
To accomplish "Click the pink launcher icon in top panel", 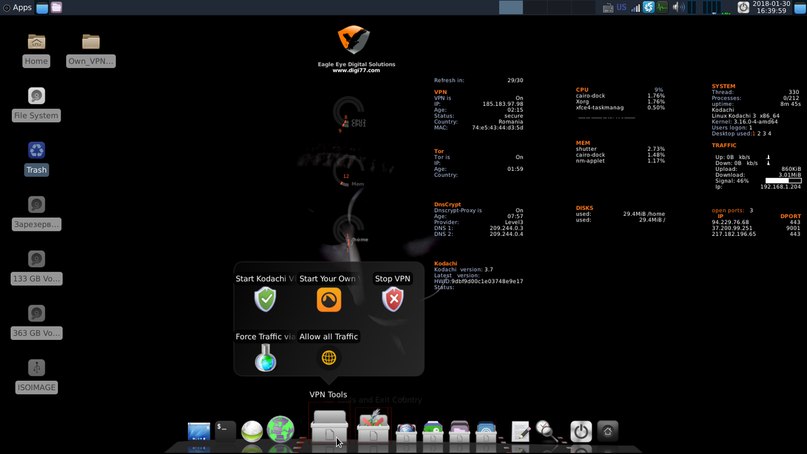I will pos(56,8).
